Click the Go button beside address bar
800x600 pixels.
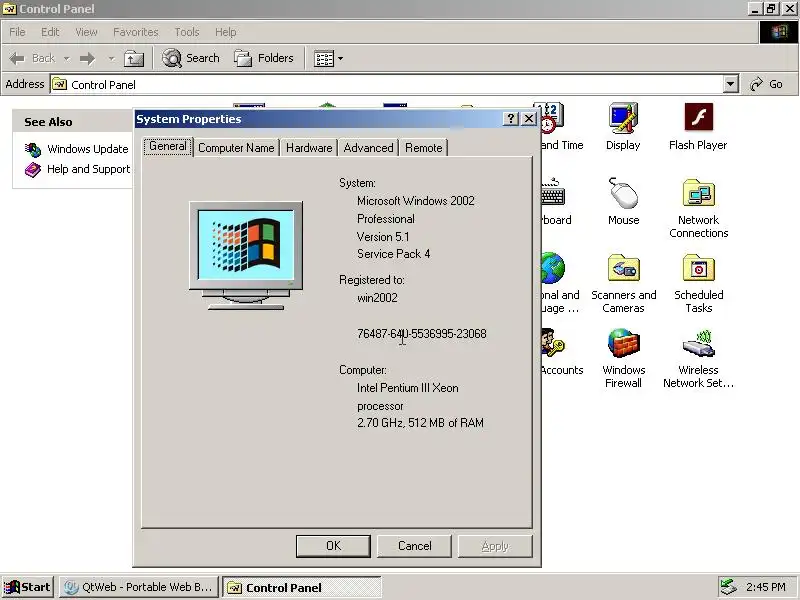(x=766, y=84)
